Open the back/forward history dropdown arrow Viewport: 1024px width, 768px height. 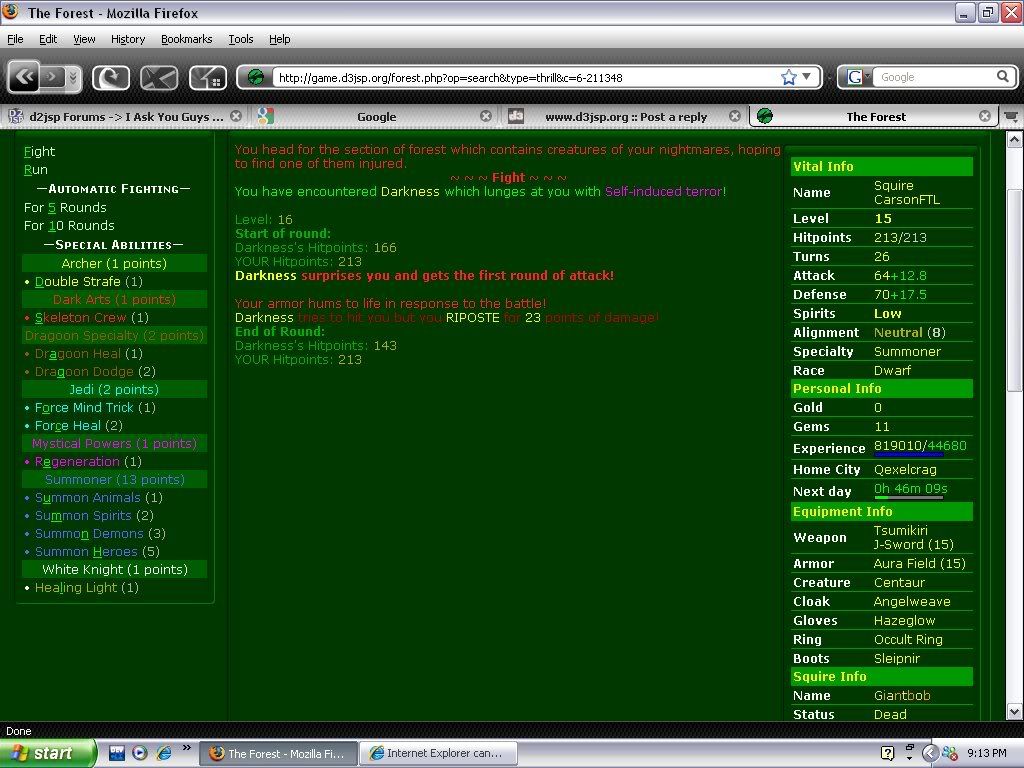(x=71, y=77)
